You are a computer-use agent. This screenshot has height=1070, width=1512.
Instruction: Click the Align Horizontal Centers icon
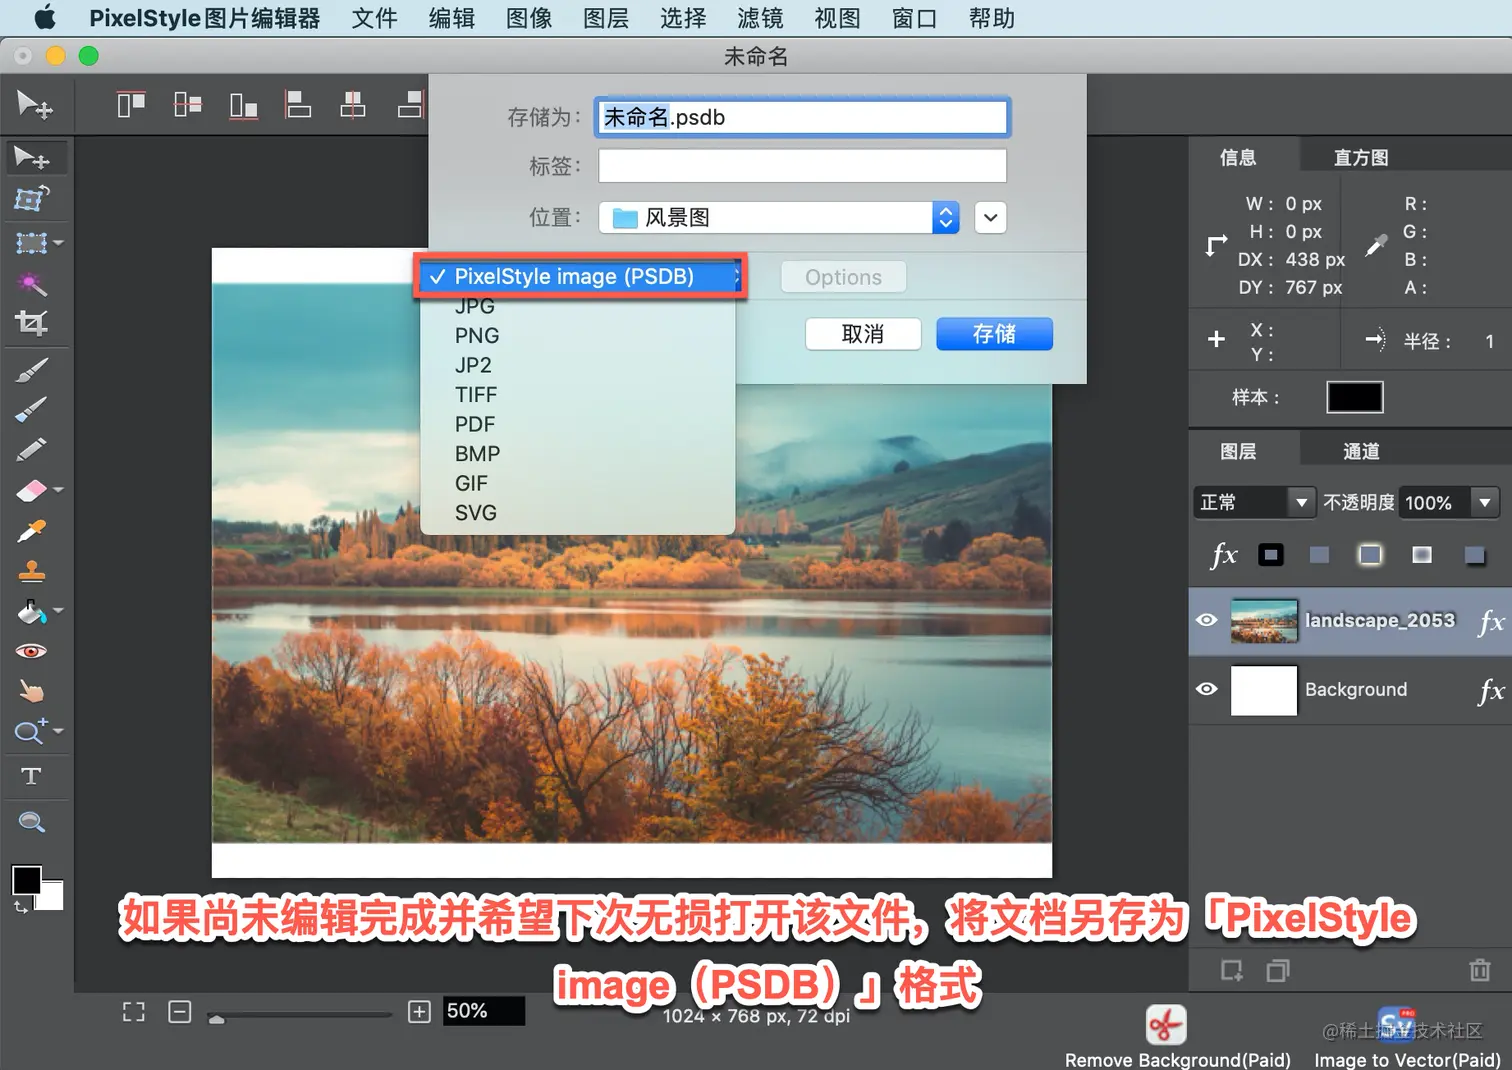(x=353, y=104)
